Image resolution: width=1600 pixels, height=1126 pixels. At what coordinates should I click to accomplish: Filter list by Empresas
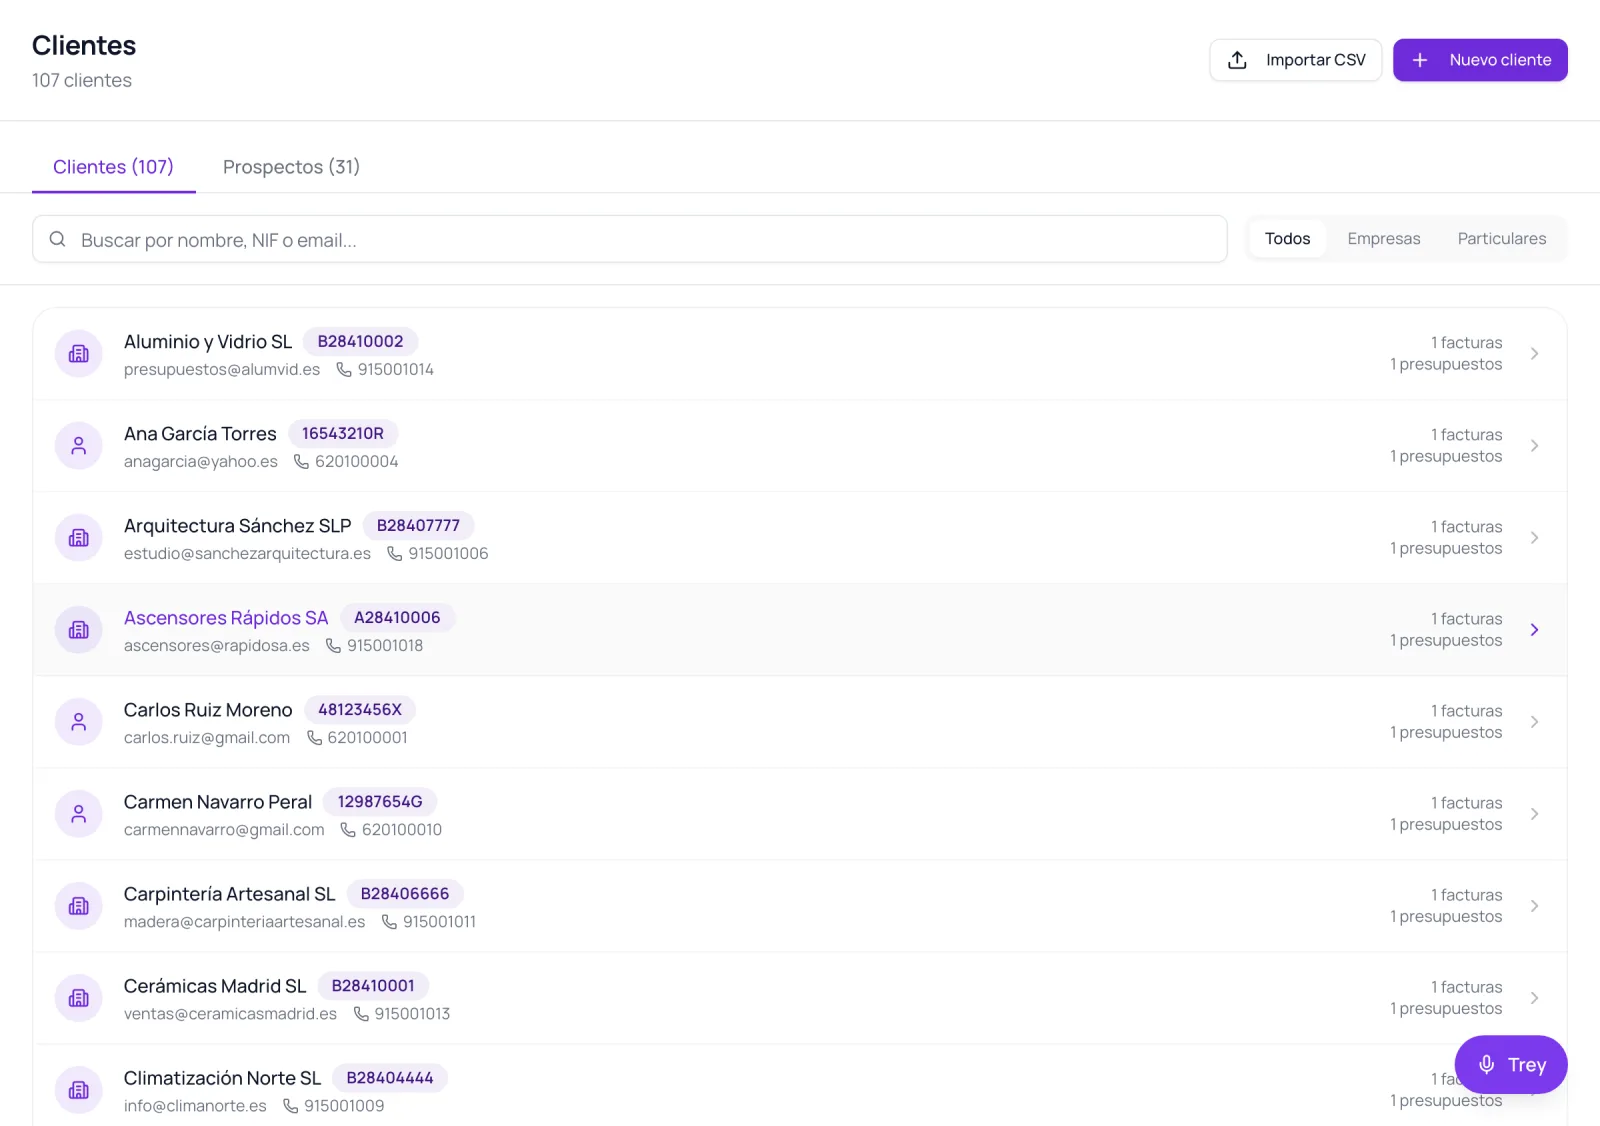[x=1383, y=239]
